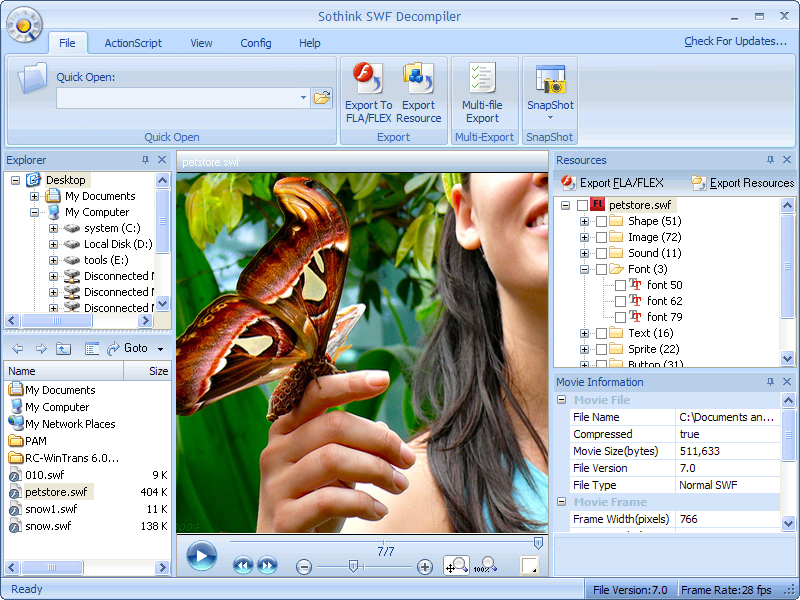
Task: Click the SnapShot camera icon
Action: (x=550, y=80)
